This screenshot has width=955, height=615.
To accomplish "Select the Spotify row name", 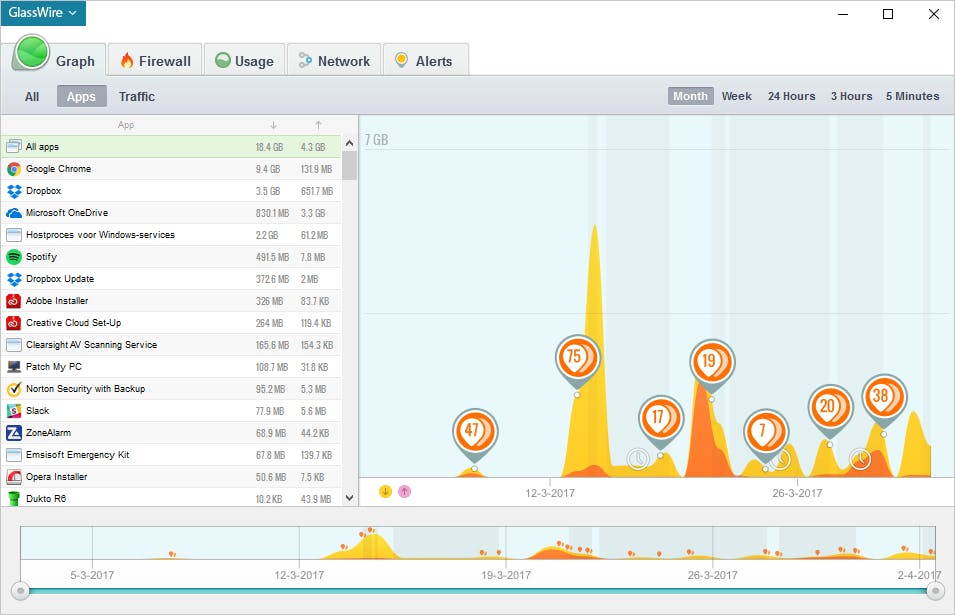I will tap(41, 257).
